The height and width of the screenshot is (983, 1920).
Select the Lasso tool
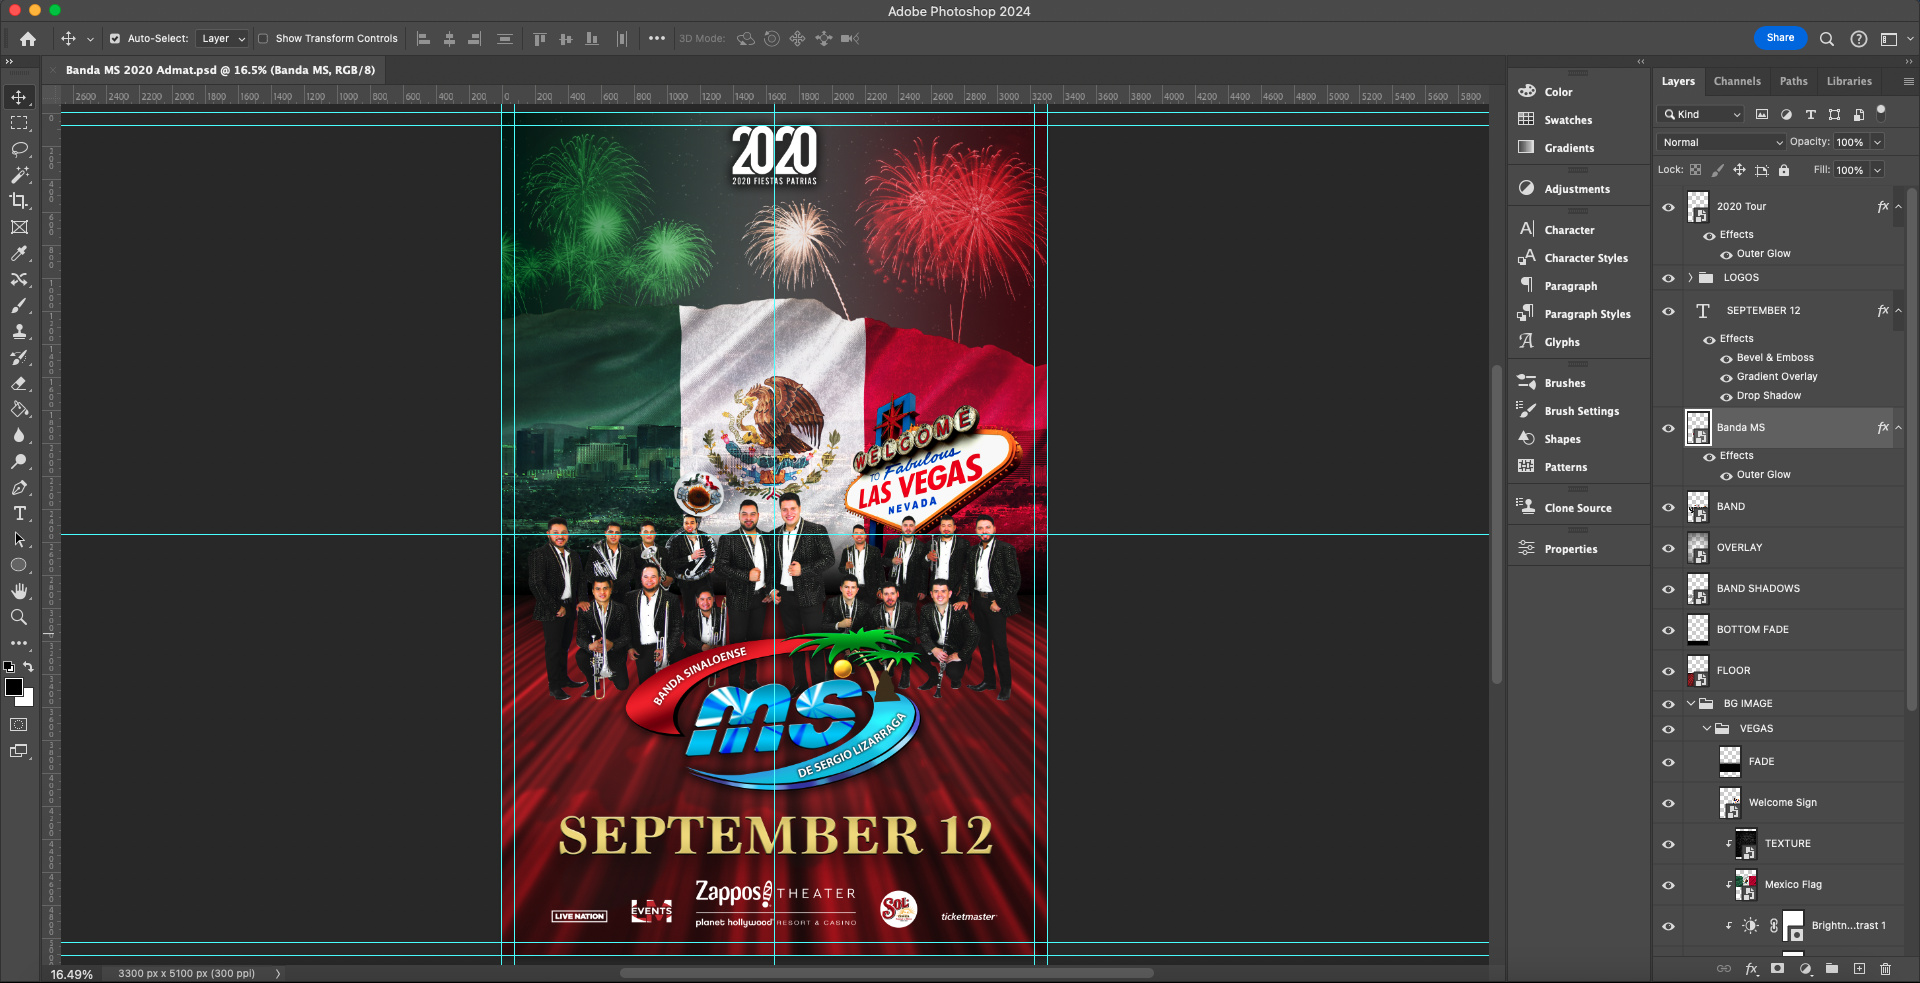click(x=19, y=149)
